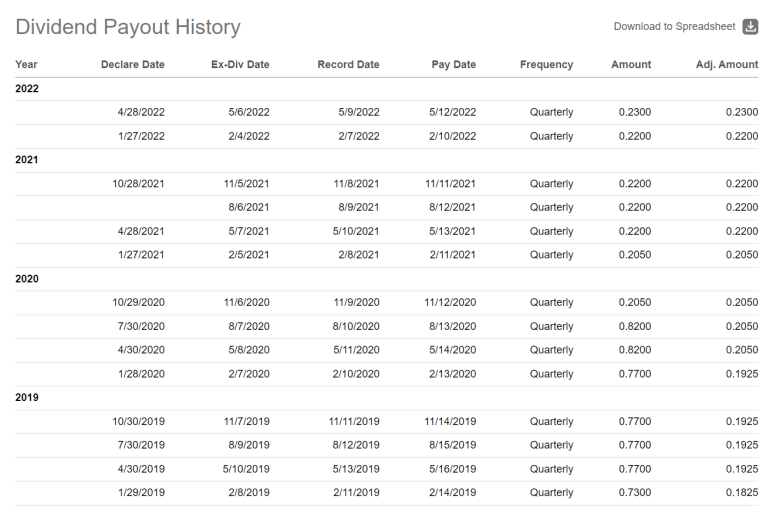Click record date 5/9/2022
Viewport: 773px width, 509px height.
(x=359, y=112)
